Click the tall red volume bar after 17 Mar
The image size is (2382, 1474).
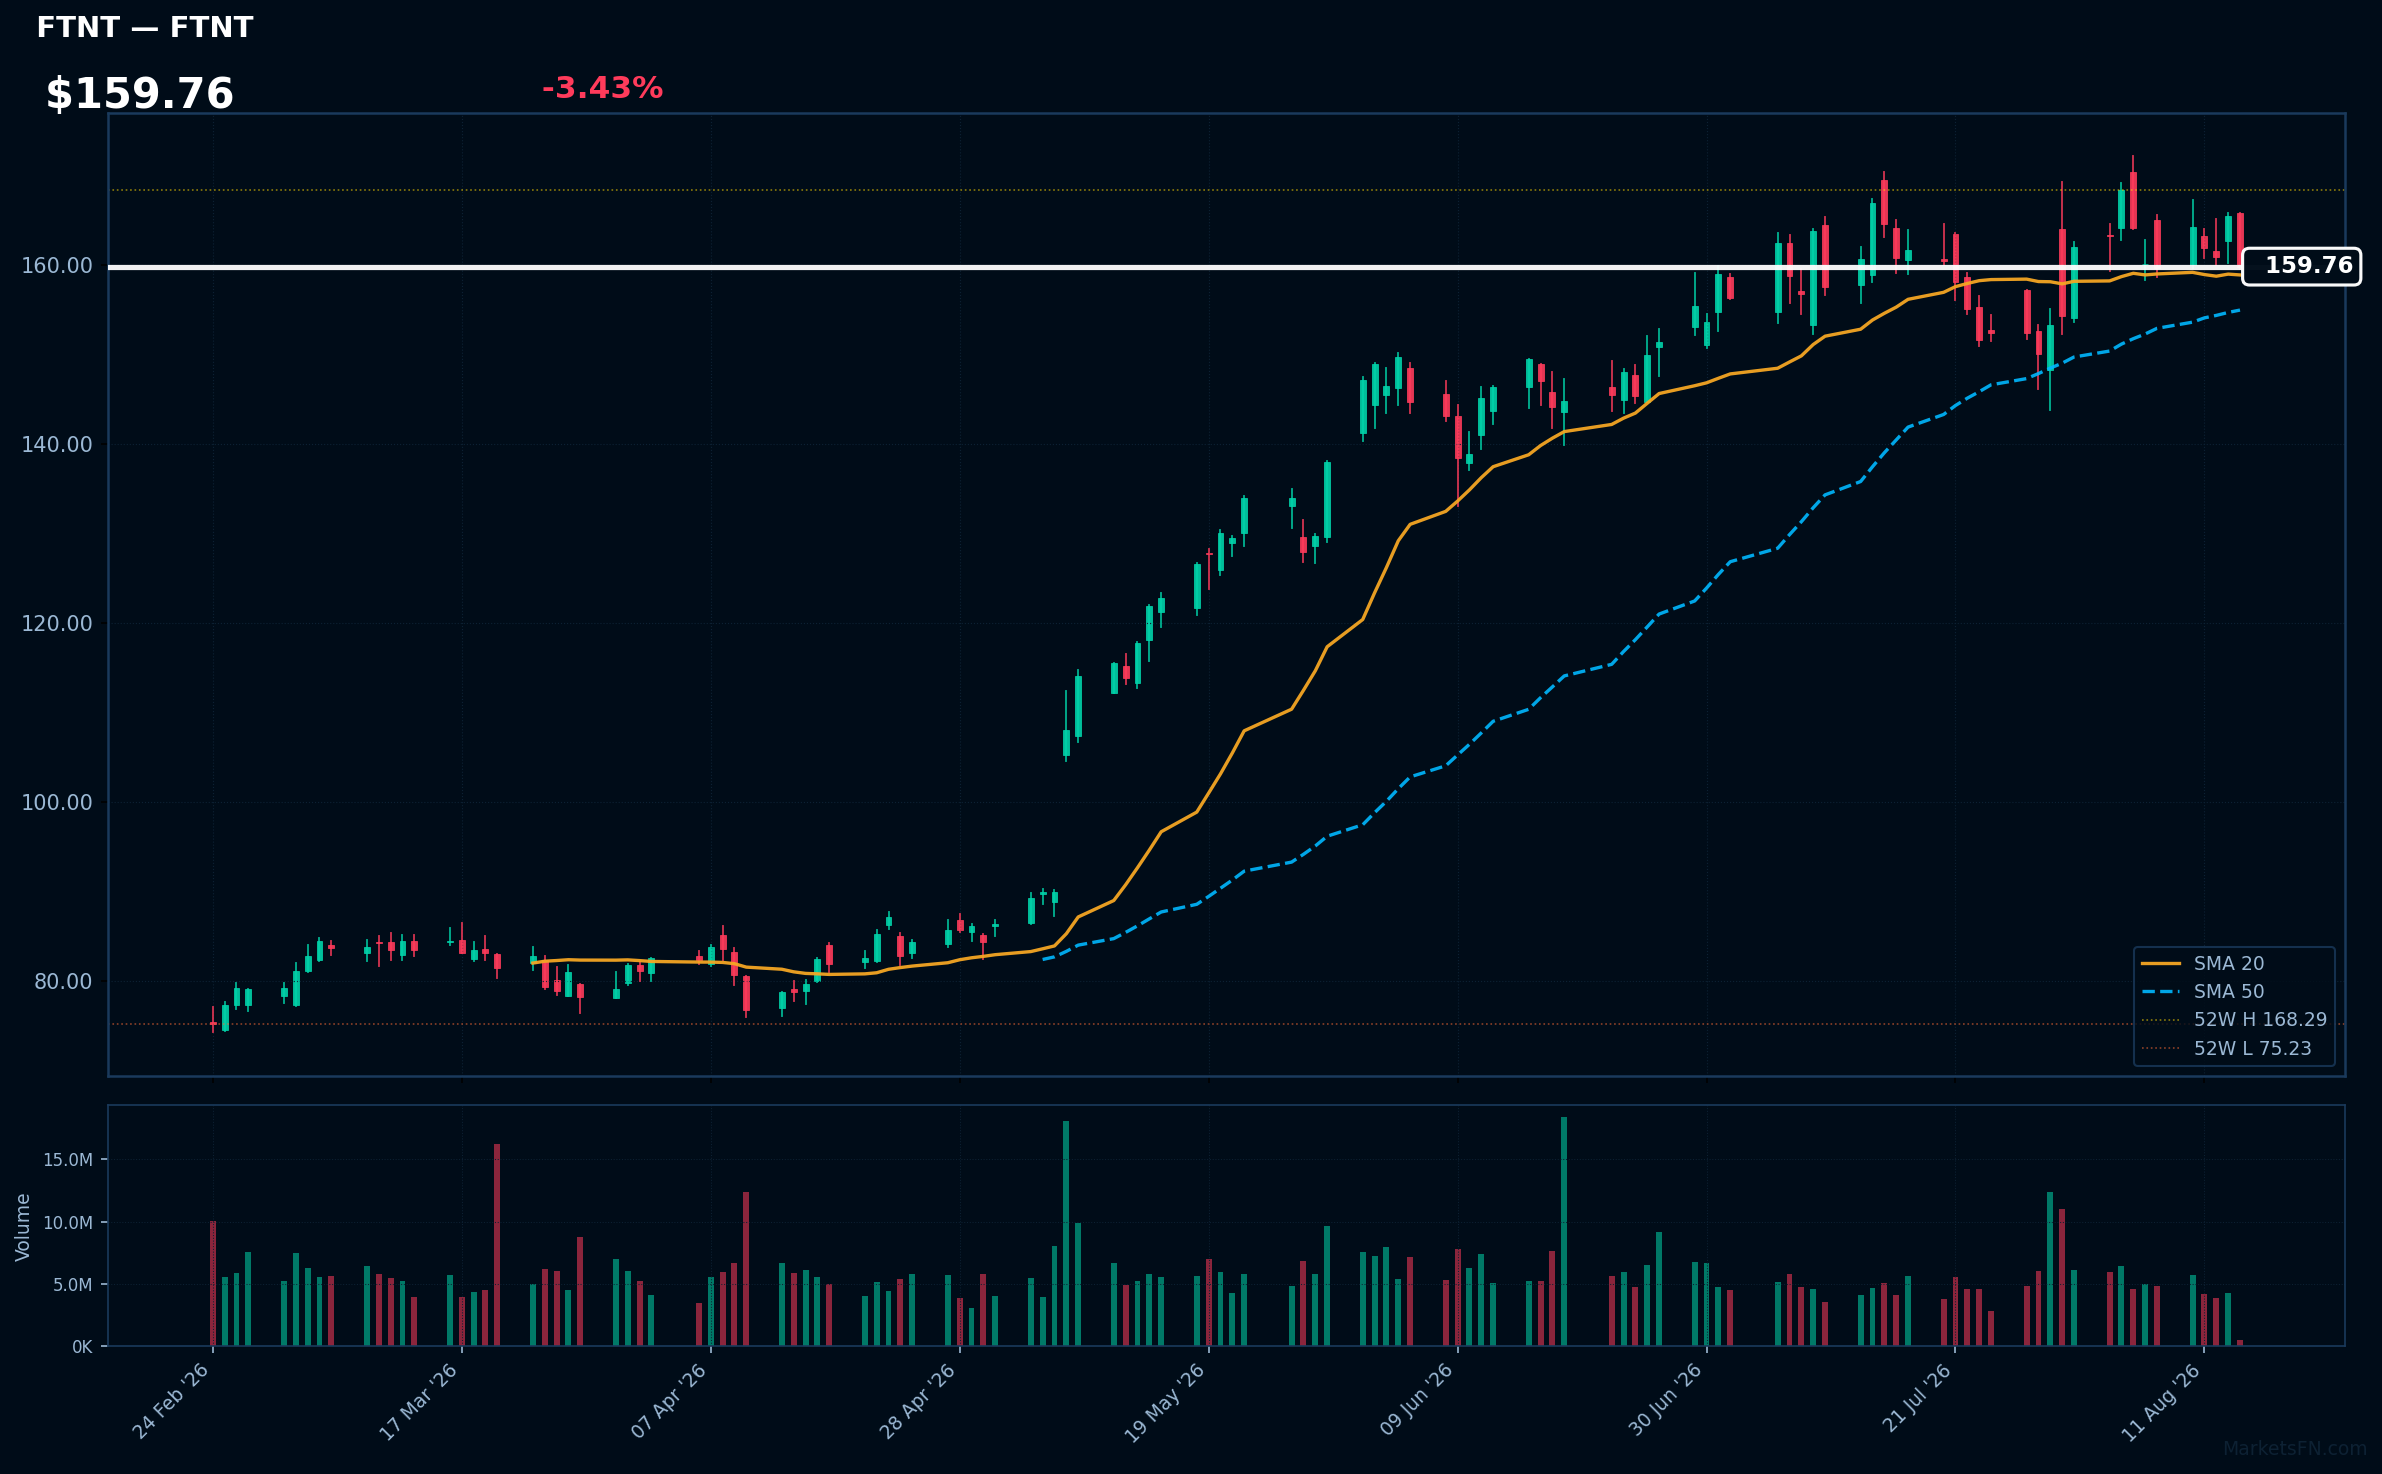point(497,1245)
